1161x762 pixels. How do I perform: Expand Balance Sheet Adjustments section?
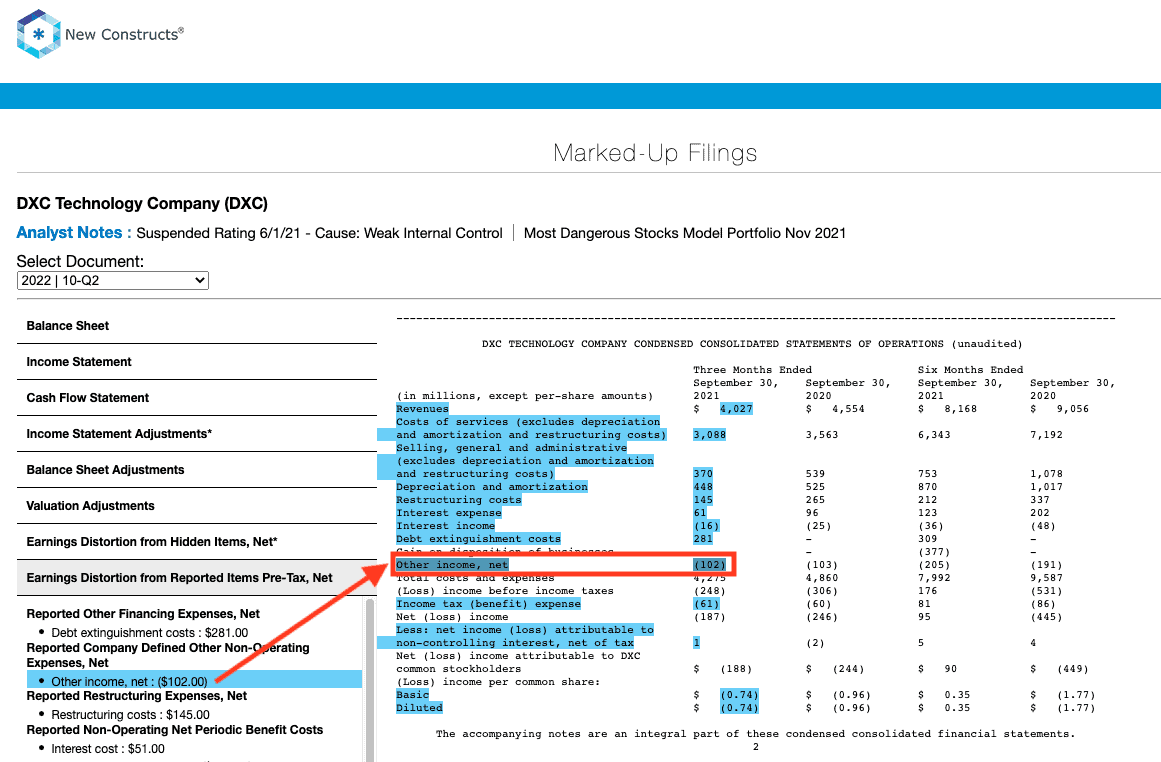[197, 470]
